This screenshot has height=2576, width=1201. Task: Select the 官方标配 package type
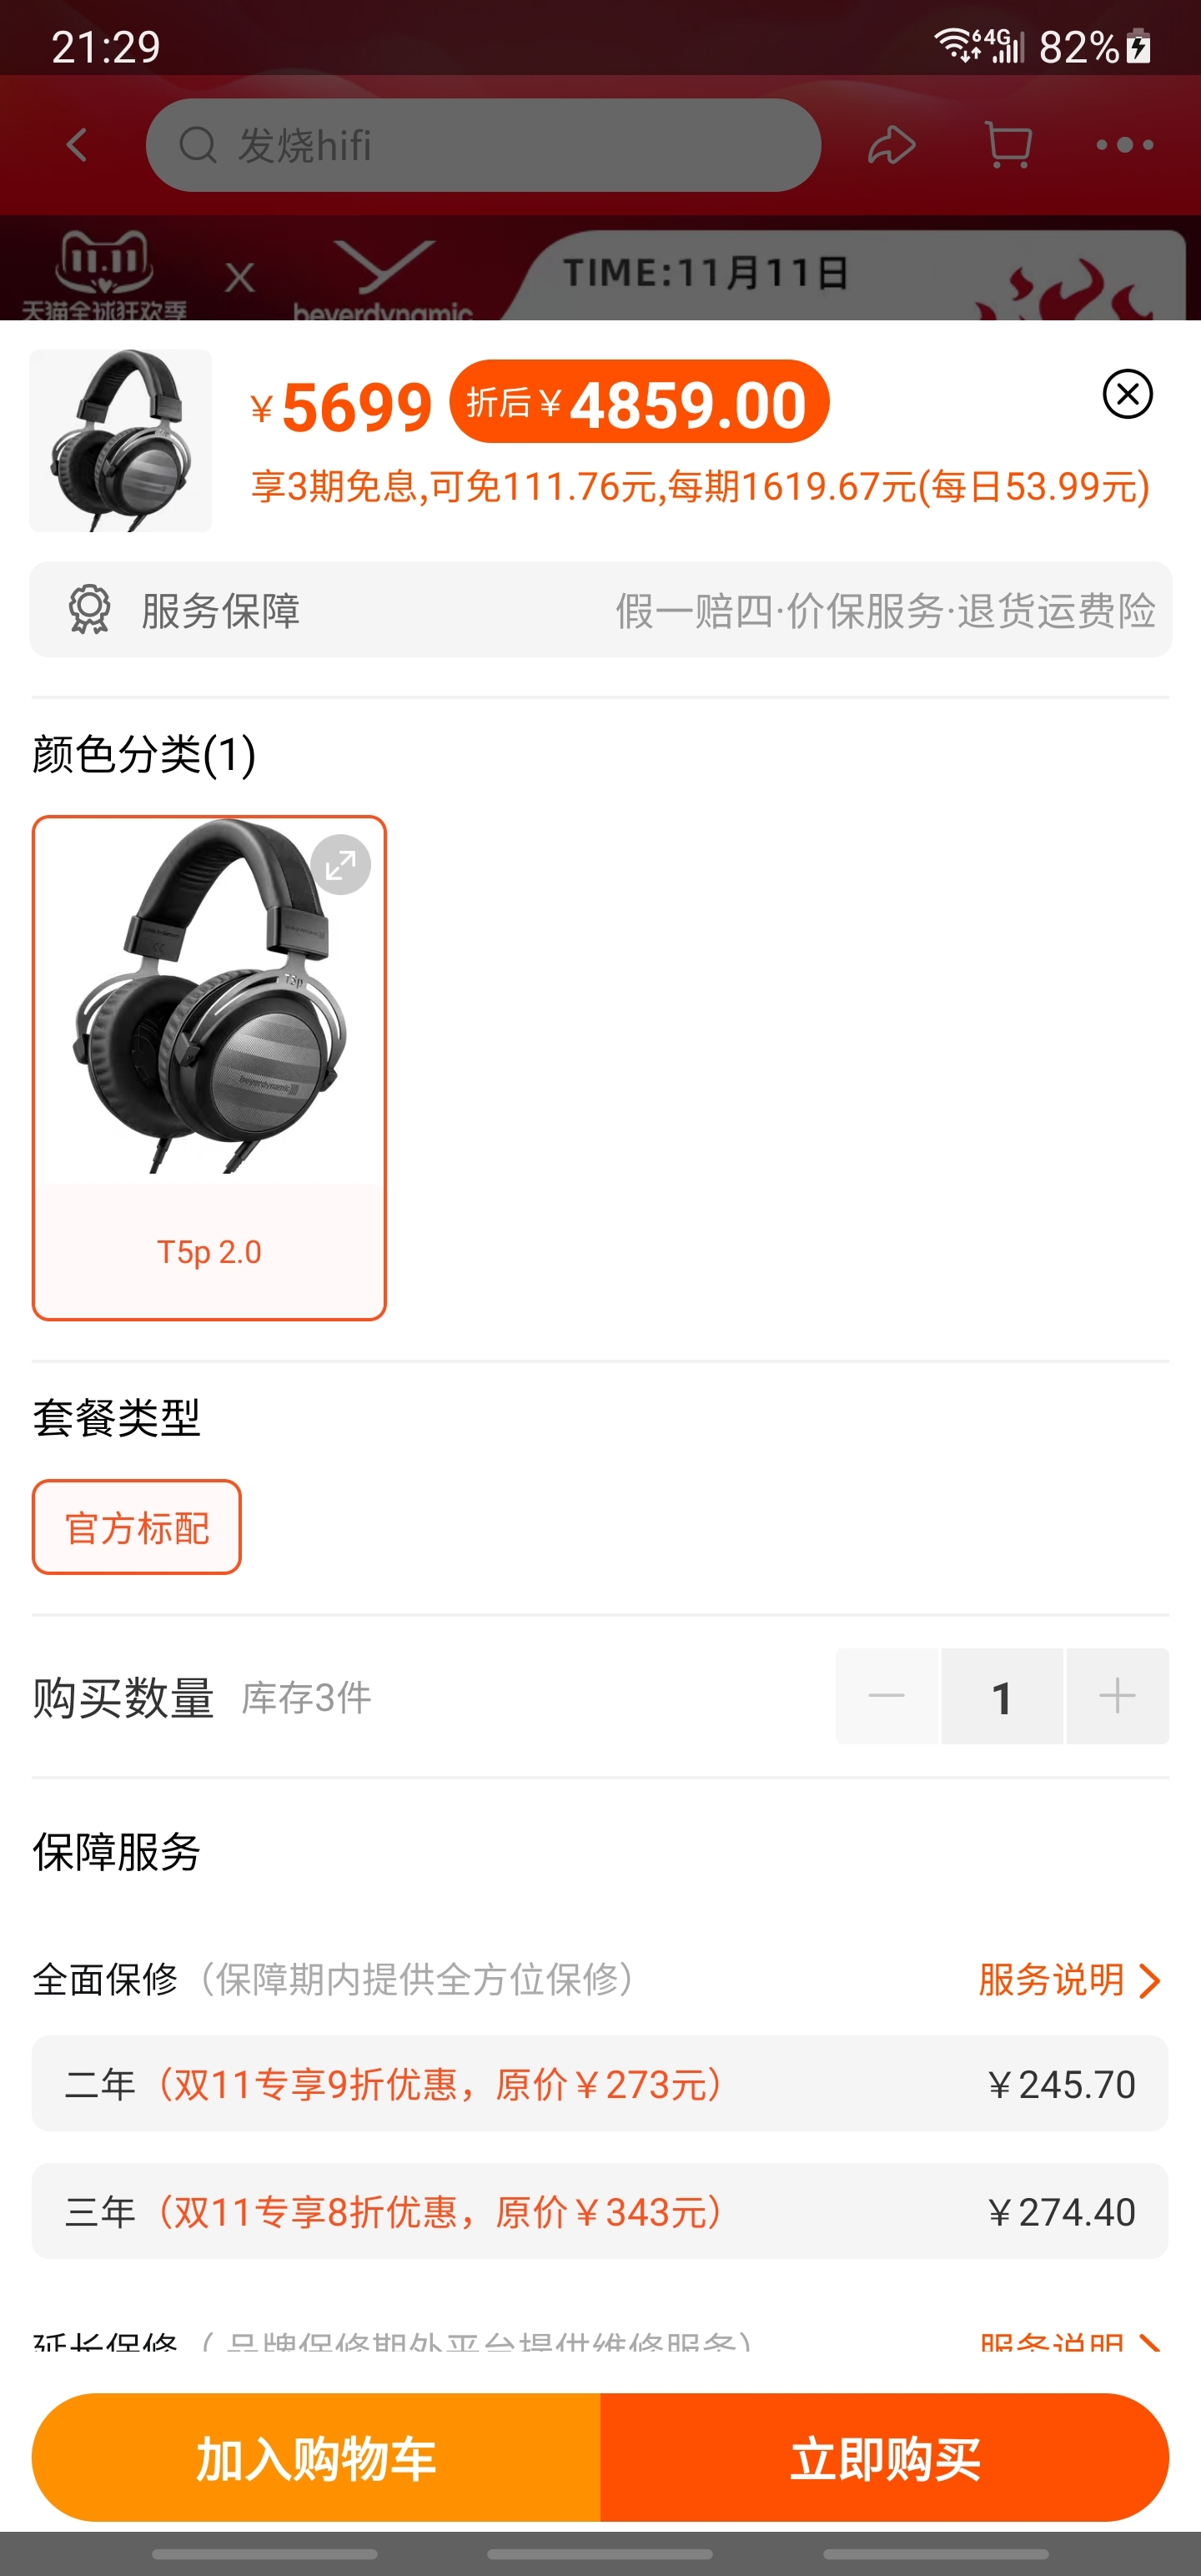[137, 1527]
